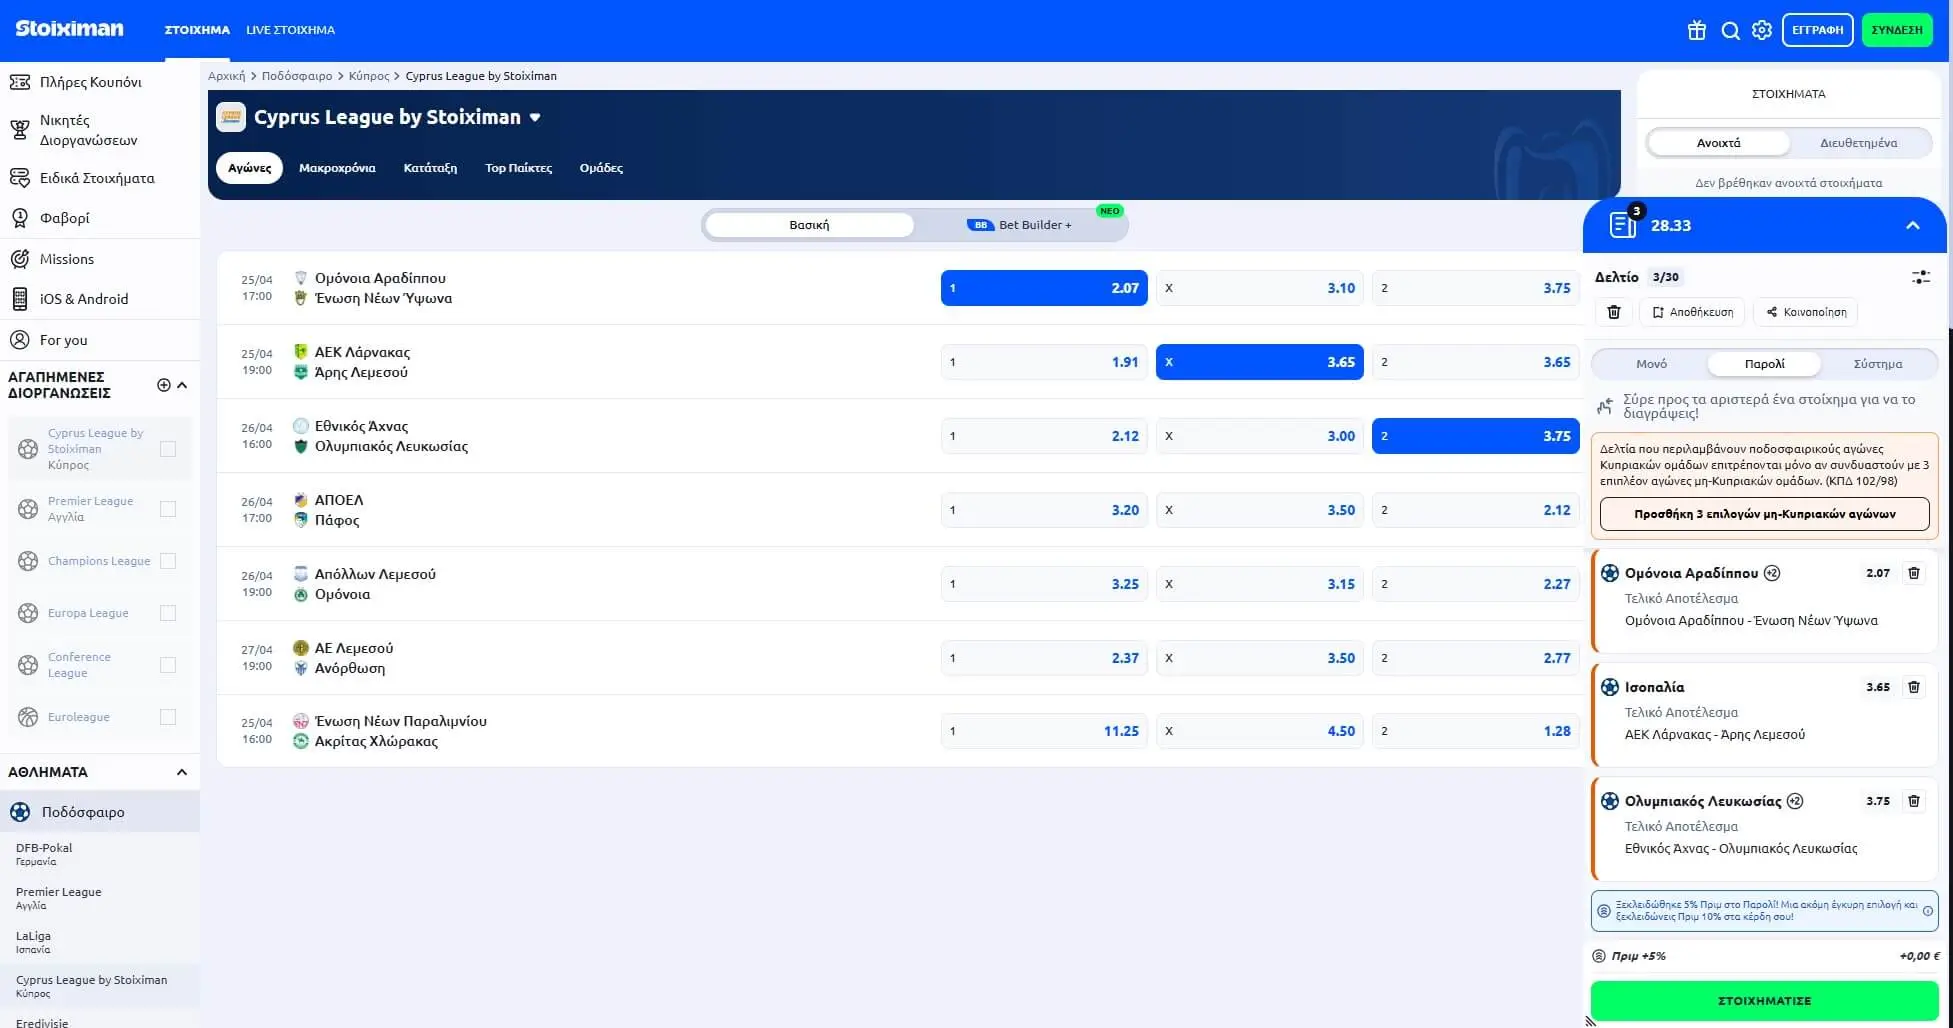Screen dimensions: 1953x1028
Task: Open LaLiga Ισπανία in sports list
Action: point(100,942)
